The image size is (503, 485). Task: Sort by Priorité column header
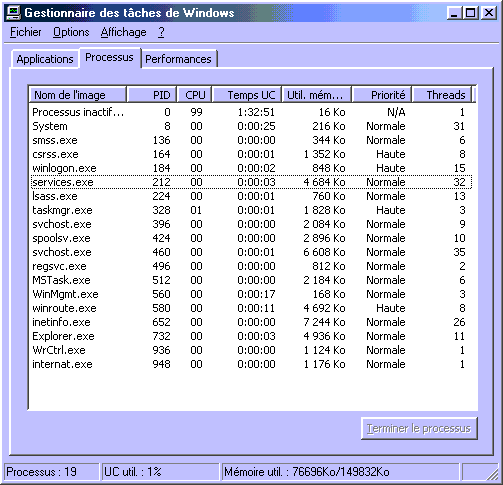382,95
